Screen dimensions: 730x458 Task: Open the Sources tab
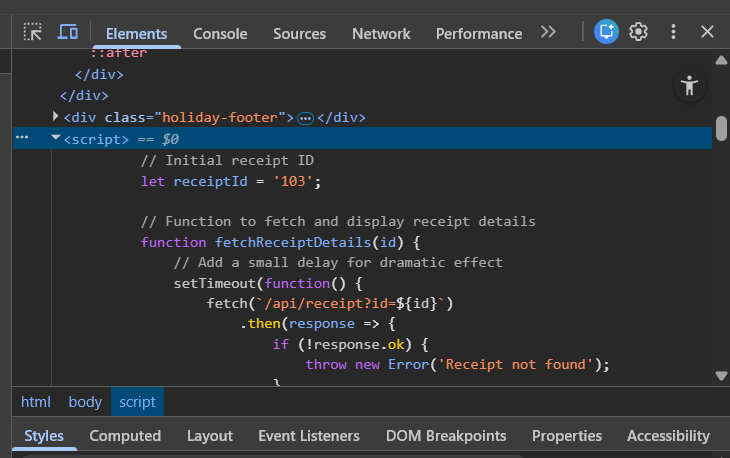pos(299,34)
